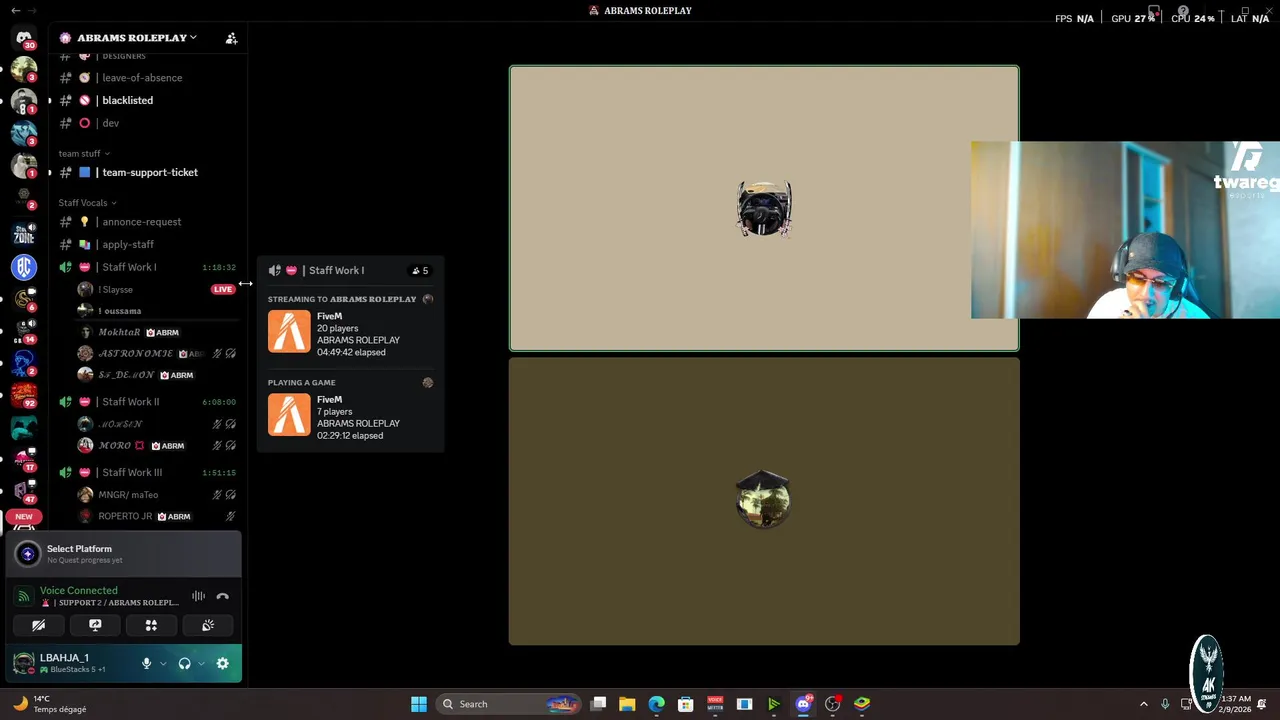Screen dimensions: 1280x720
Task: Open BlueStacks from taskbar
Action: coord(862,704)
